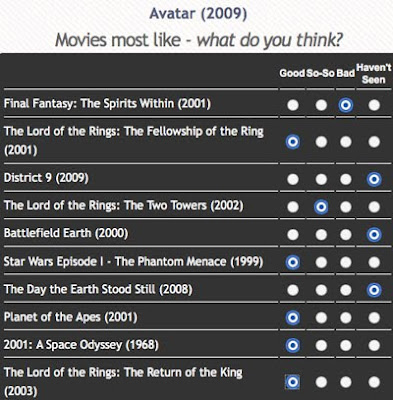The width and height of the screenshot is (393, 400).
Task: Mark Final Fantasy as Haven't Seen
Action: [x=374, y=105]
